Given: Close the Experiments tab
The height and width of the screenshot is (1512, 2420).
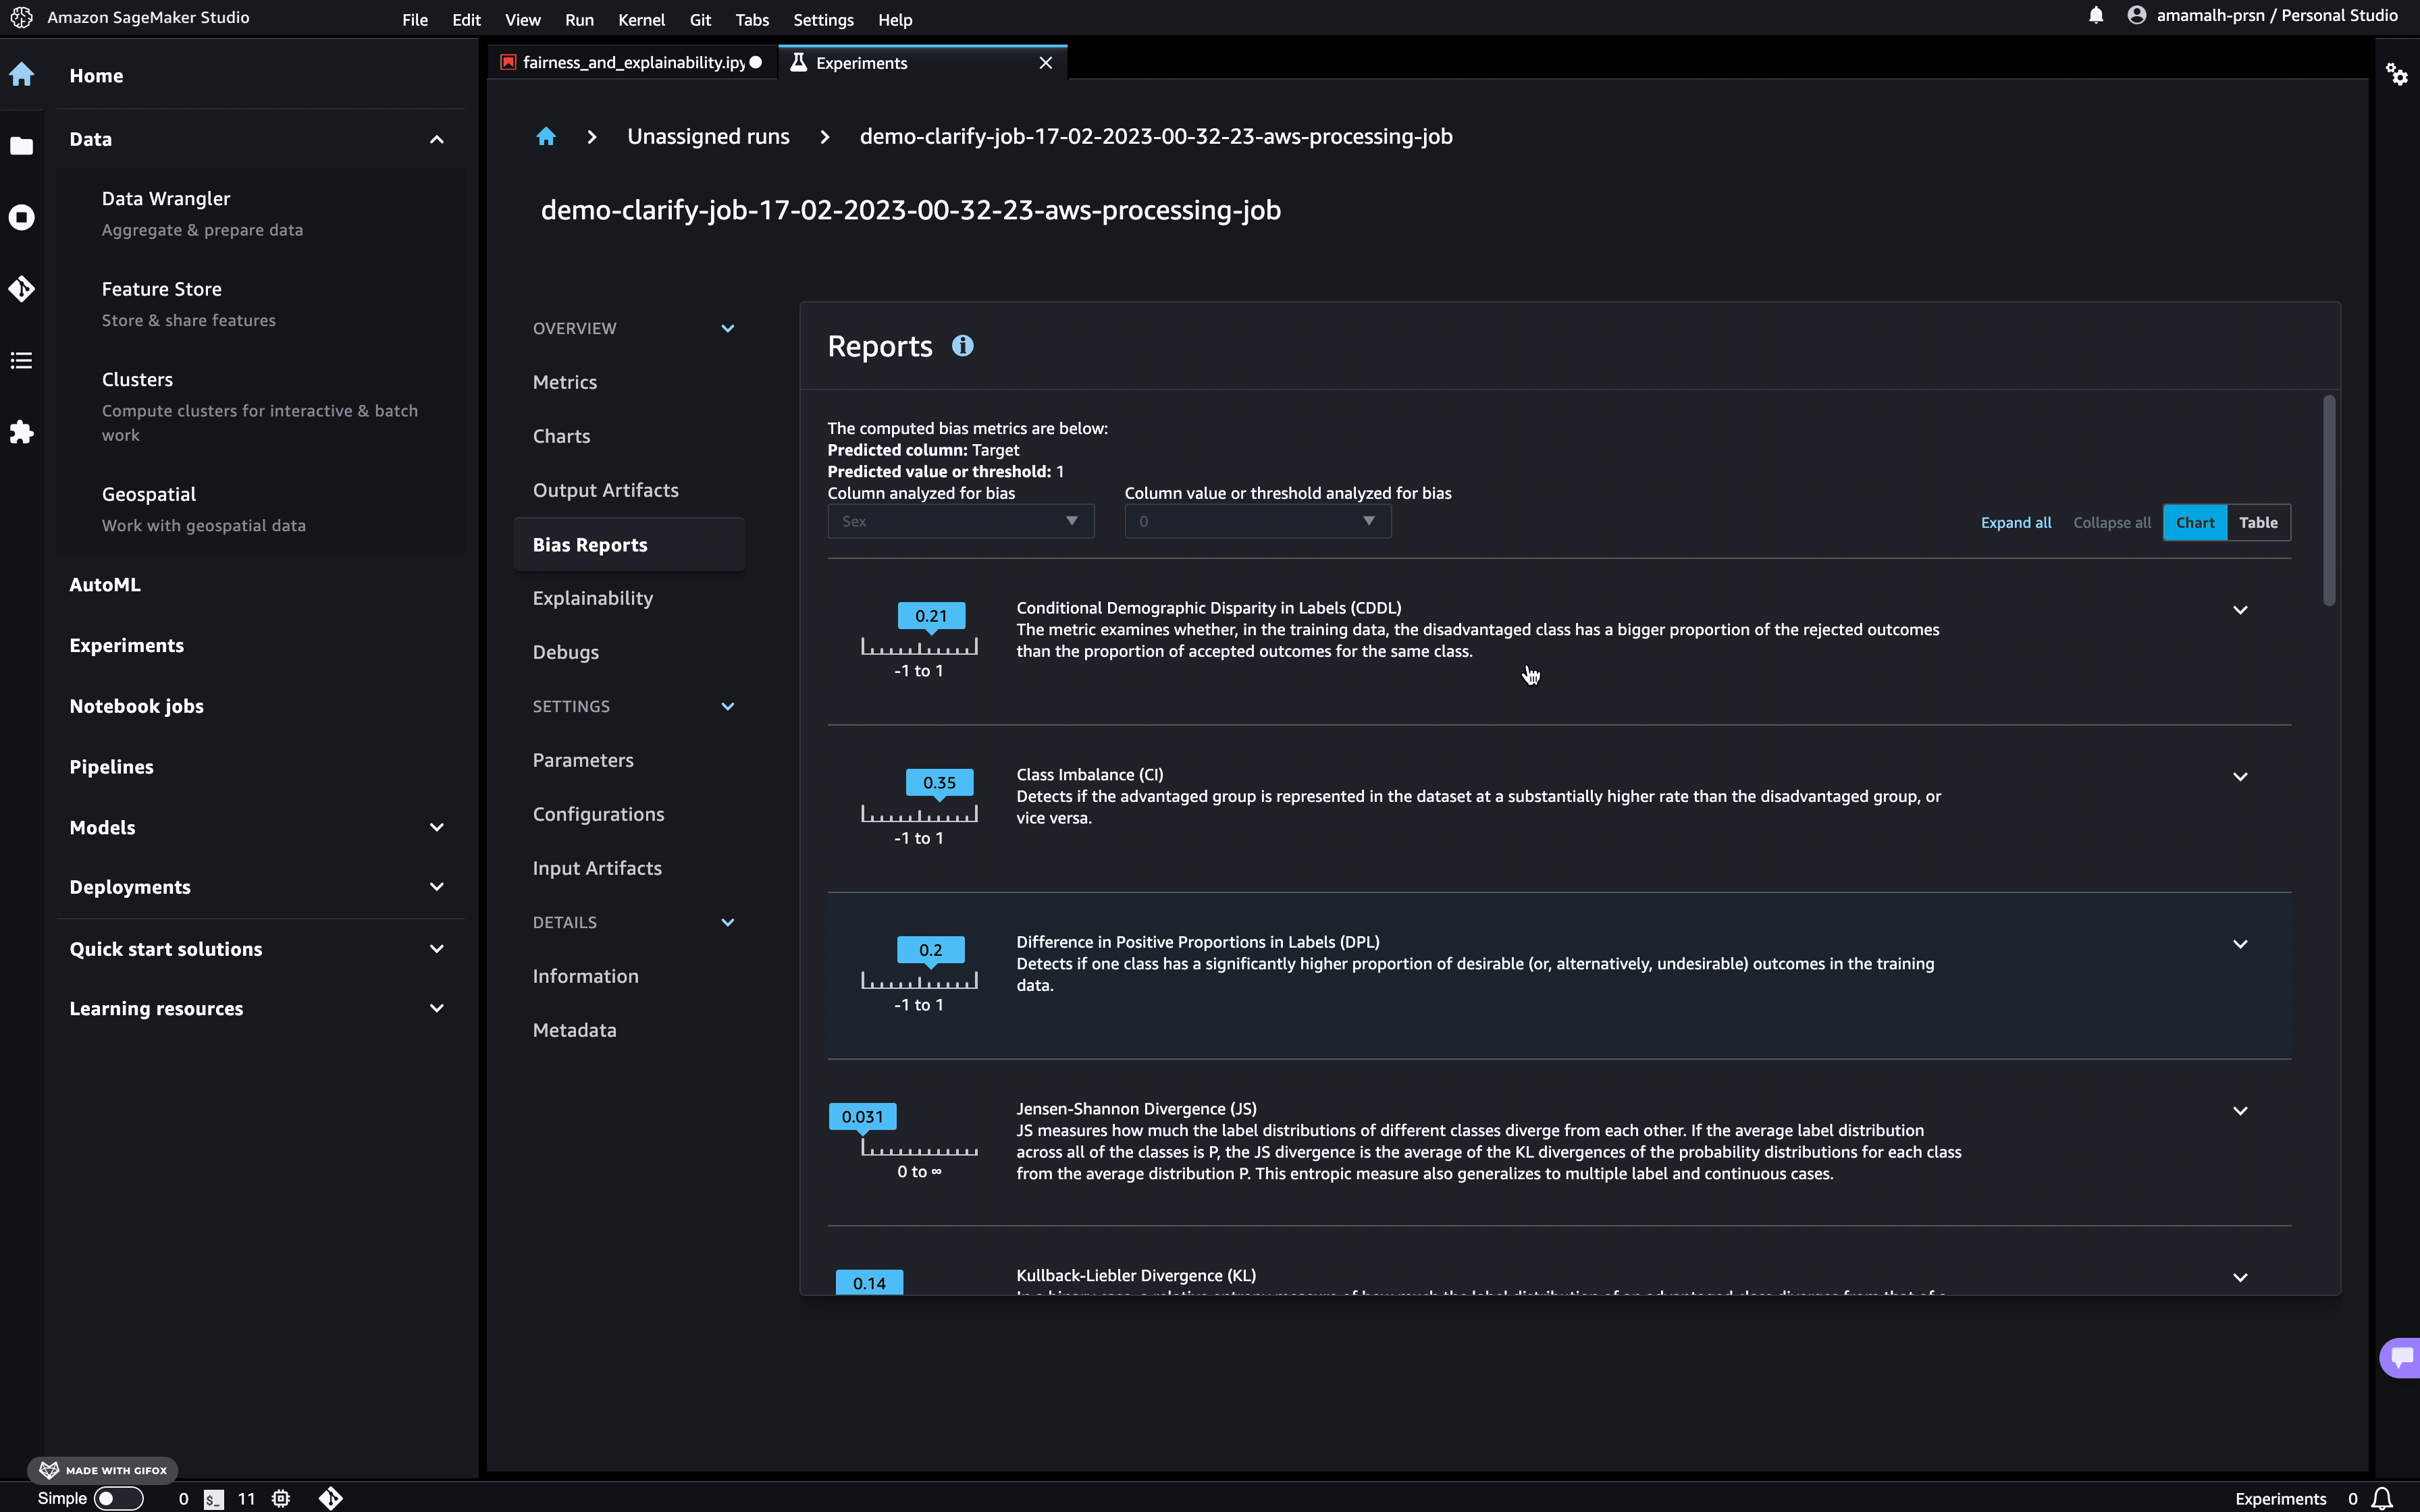Looking at the screenshot, I should [1046, 63].
